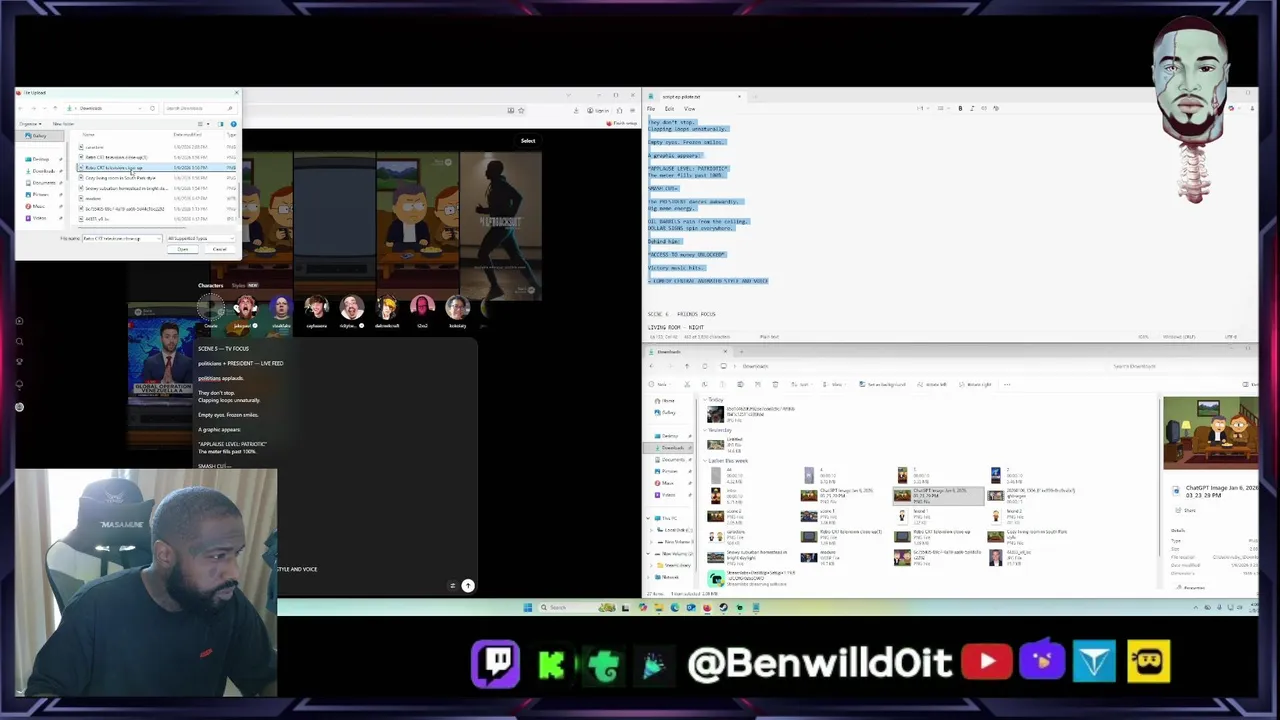Click Search Downloads field in File Explorer
Image resolution: width=1280 pixels, height=720 pixels.
(1175, 366)
